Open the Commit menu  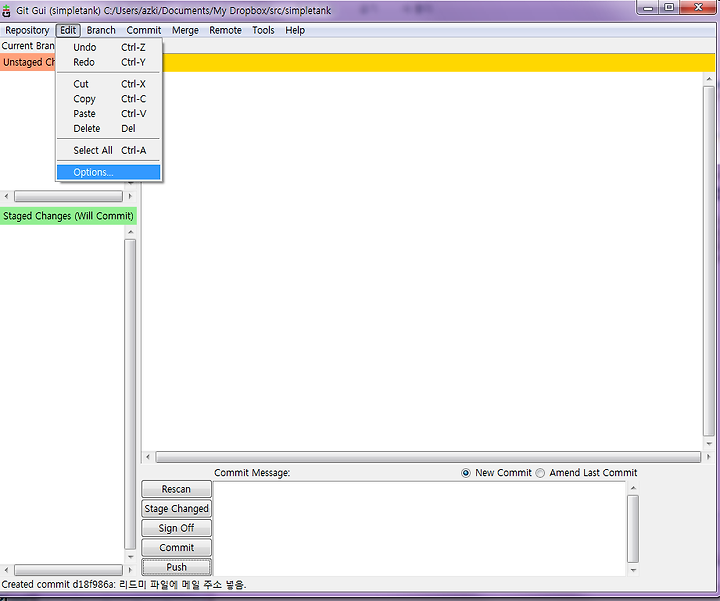coord(144,30)
